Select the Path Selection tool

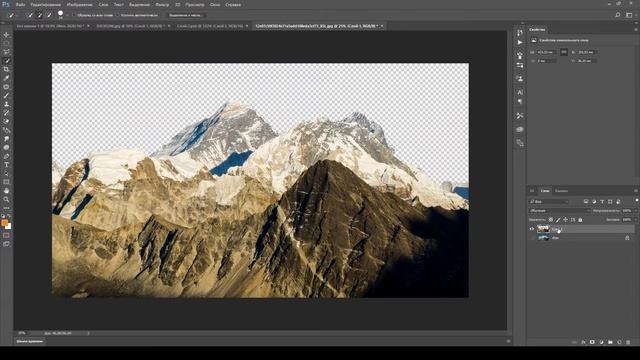point(6,173)
